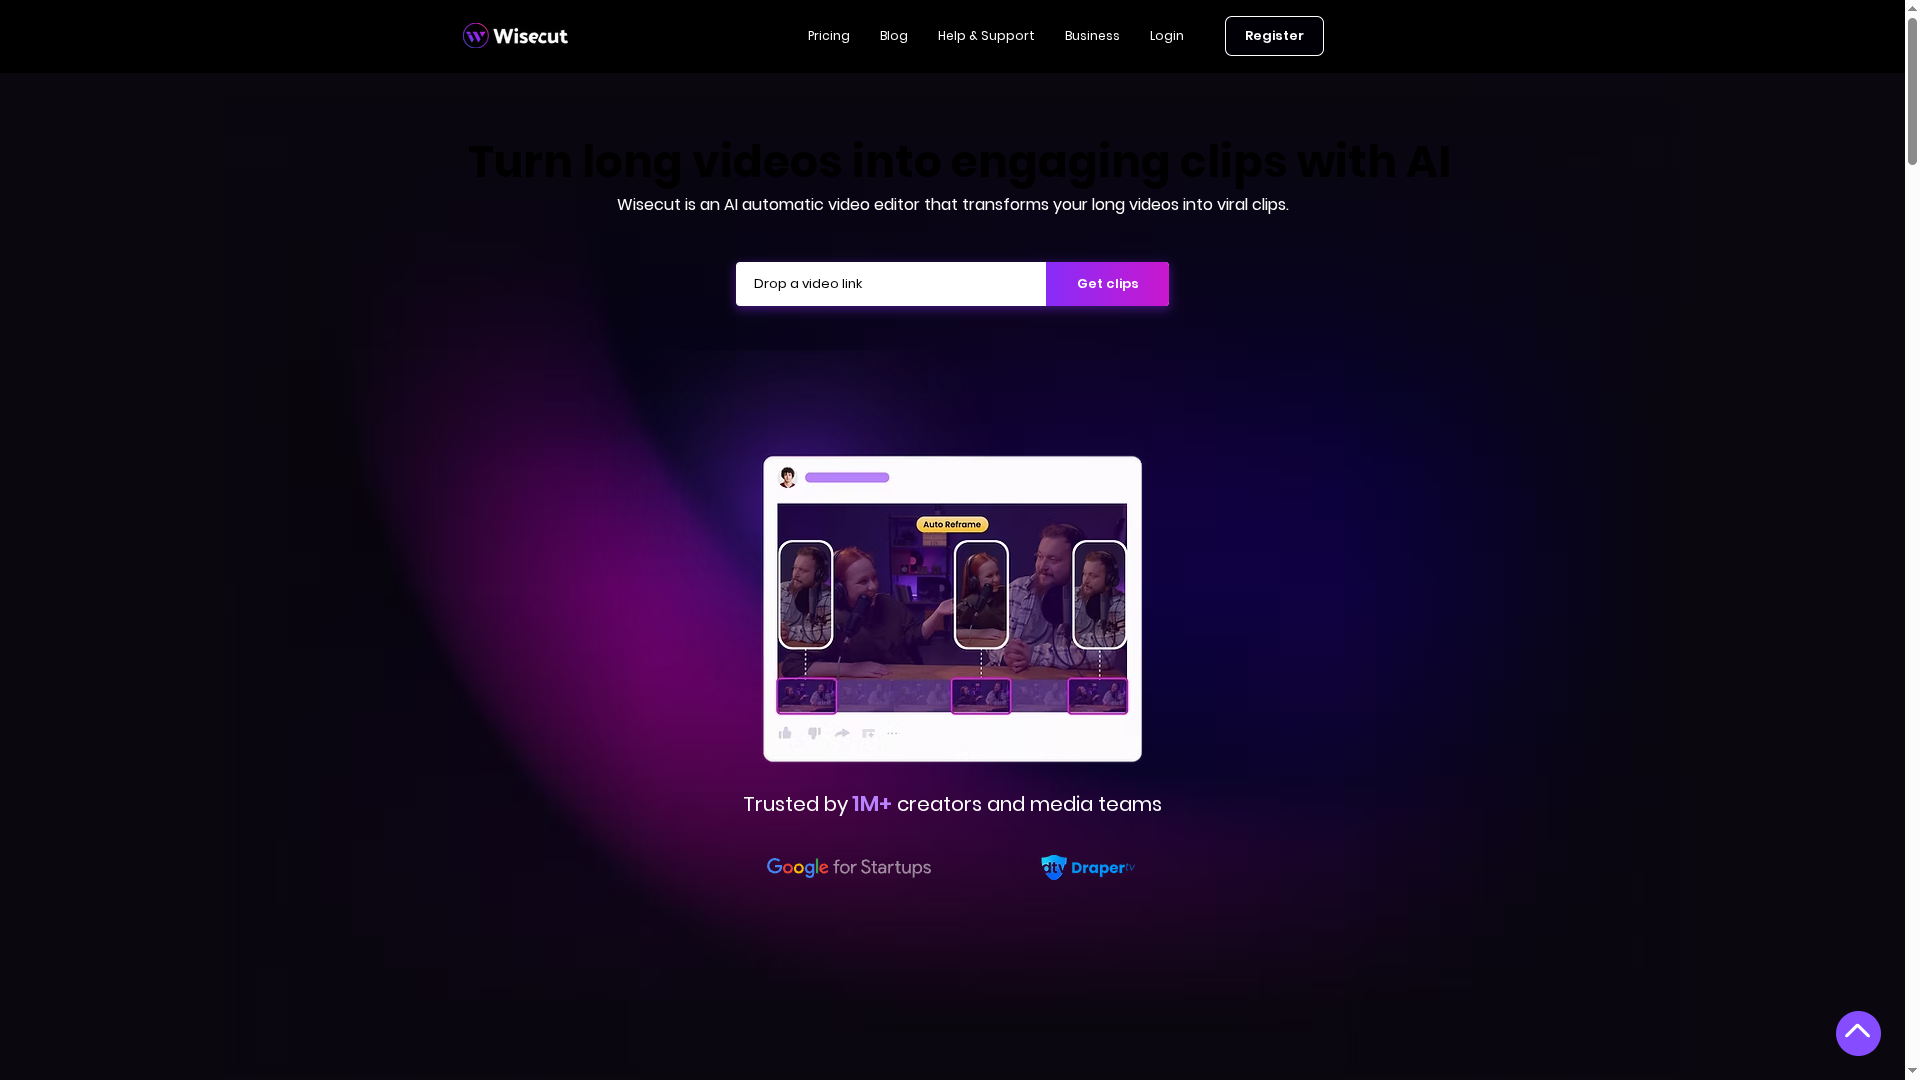Click the three-dots more icon under the preview
Viewport: 1920px width, 1080px height.
click(x=893, y=733)
